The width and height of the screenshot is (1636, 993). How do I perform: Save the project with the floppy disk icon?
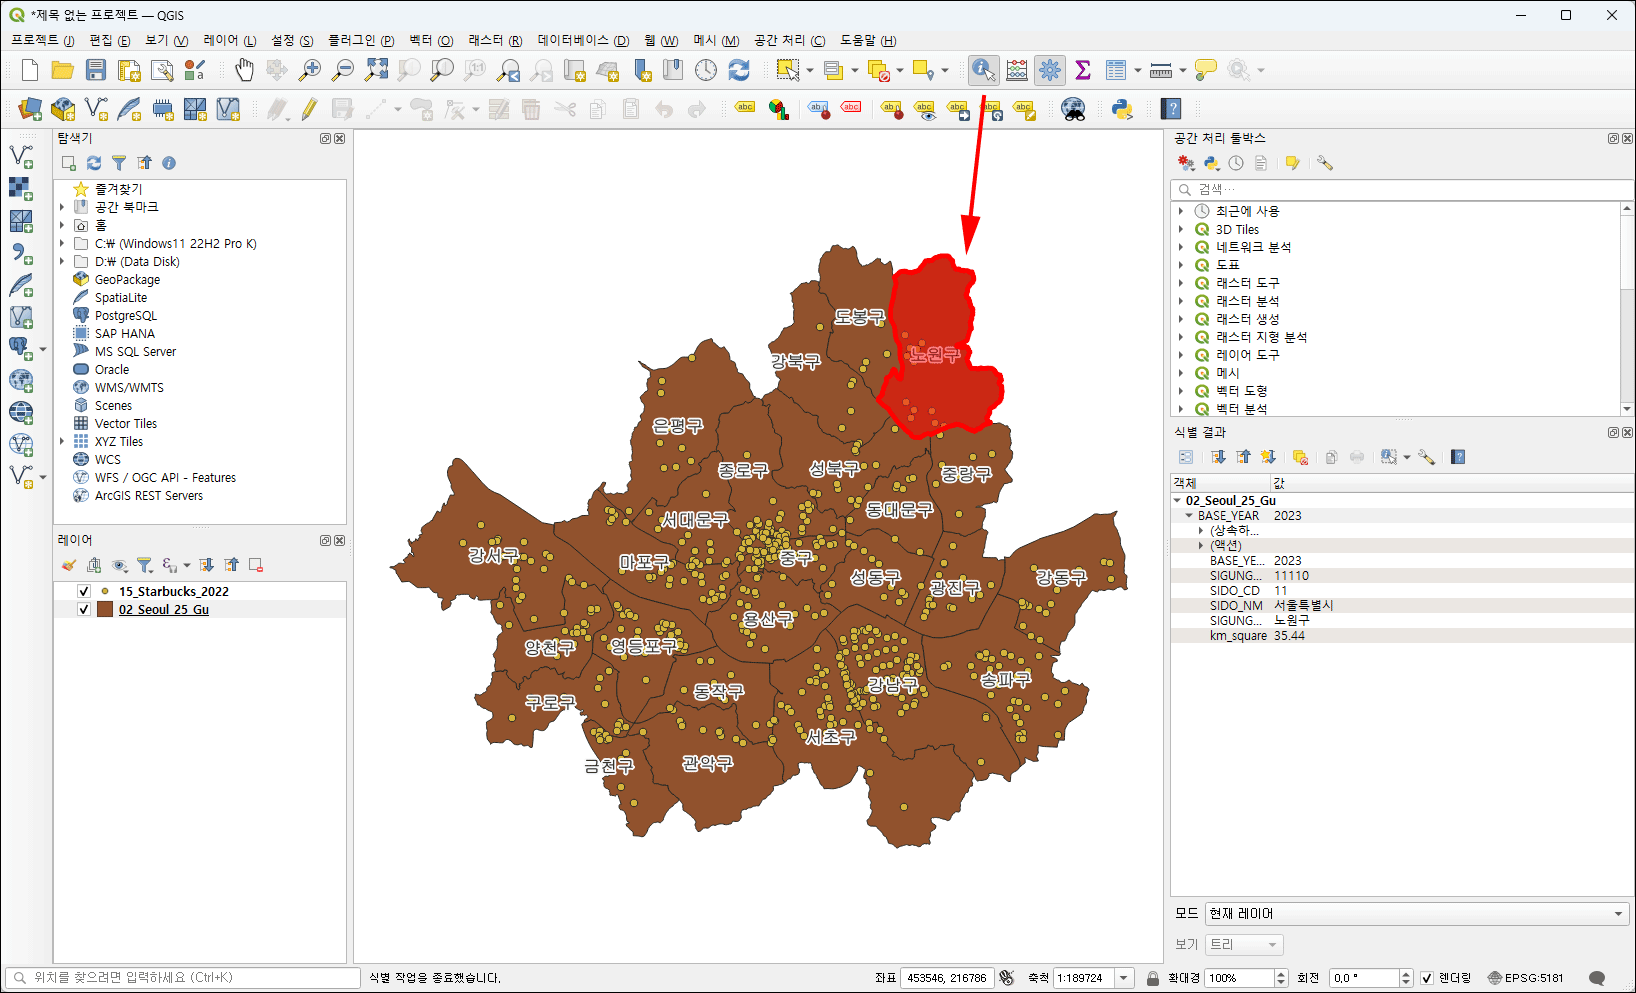click(x=96, y=70)
